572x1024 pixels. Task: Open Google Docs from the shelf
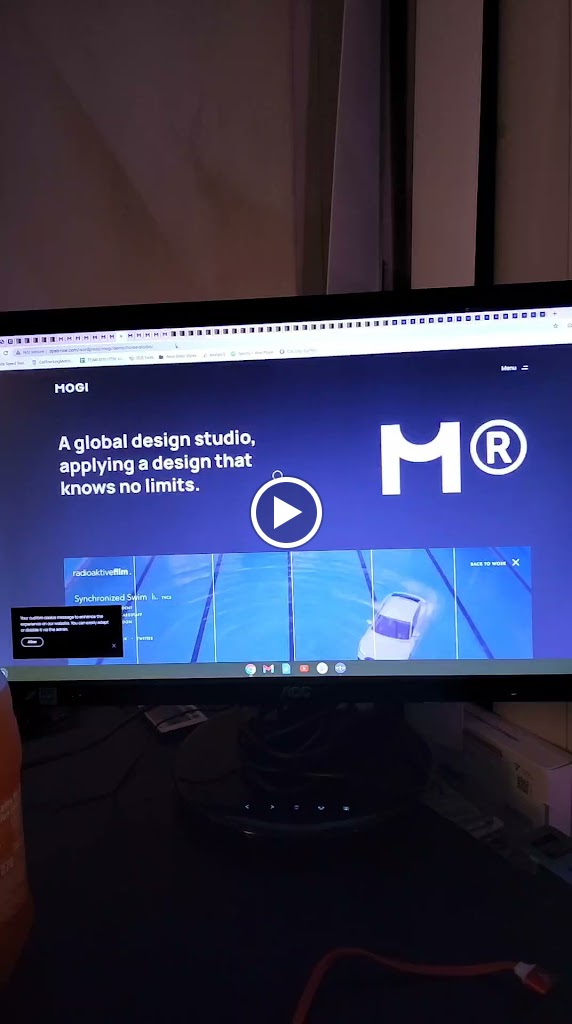(286, 669)
